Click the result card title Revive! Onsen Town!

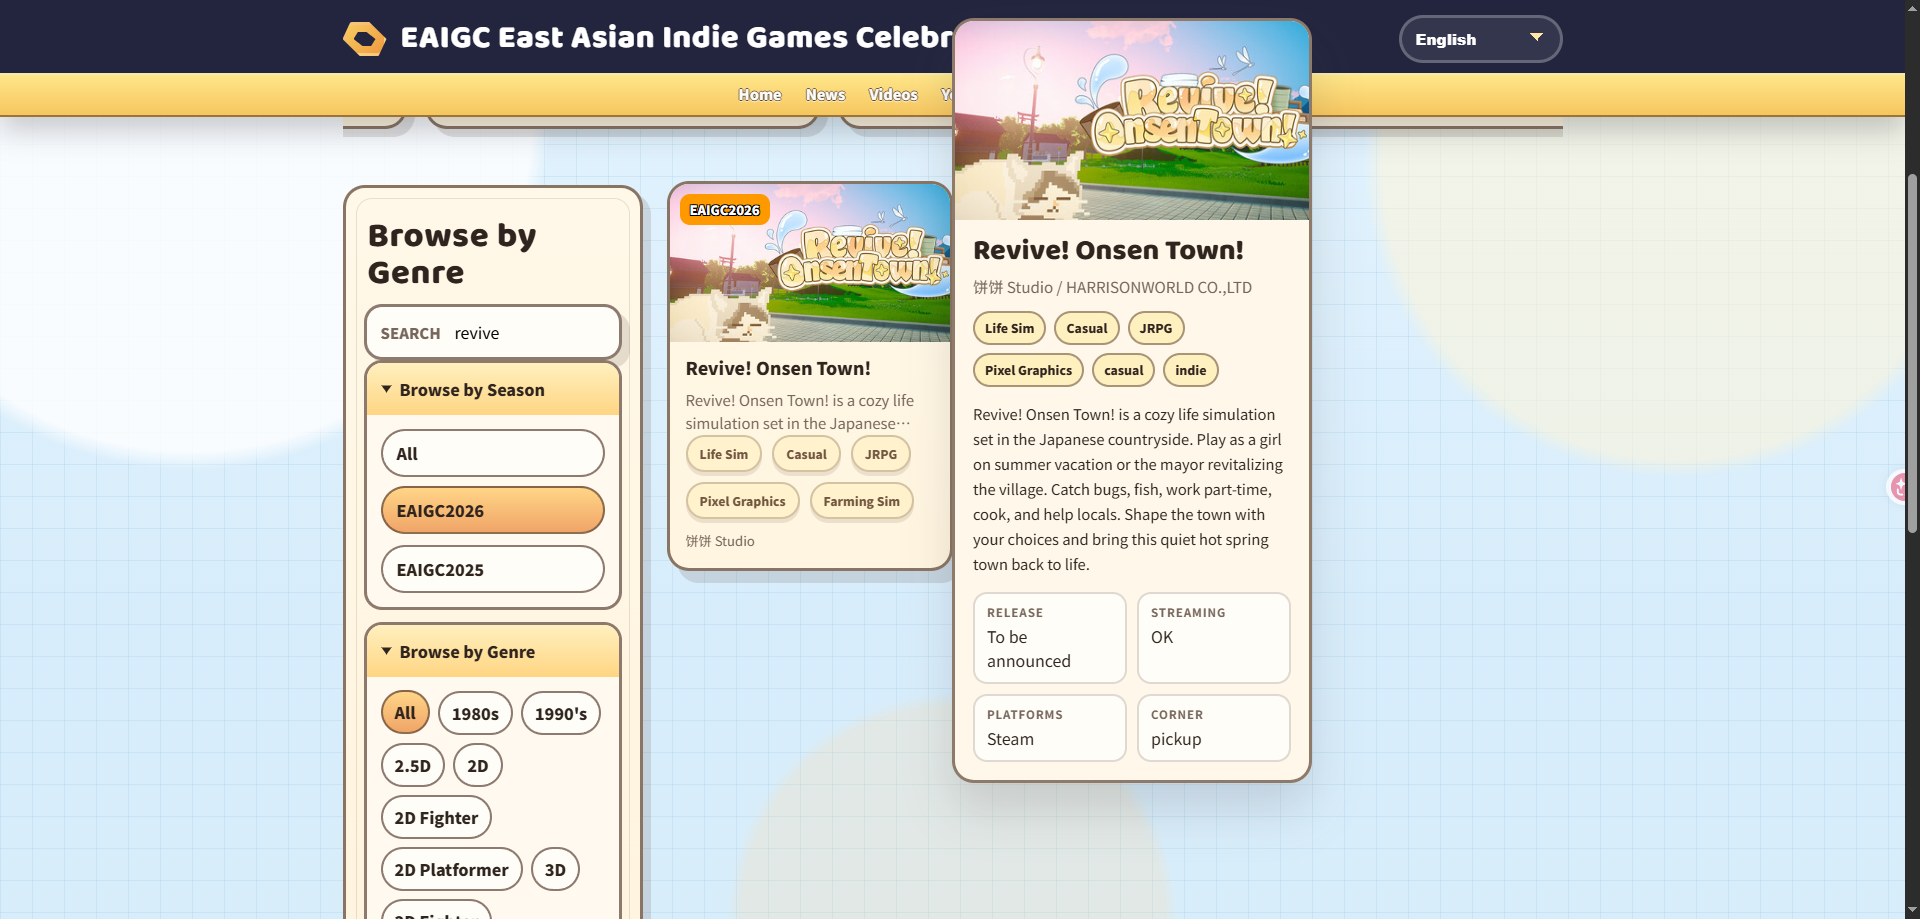coord(778,369)
